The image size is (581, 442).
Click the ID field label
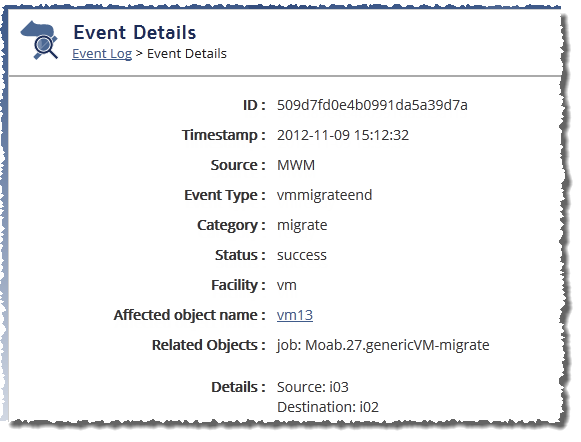(x=254, y=105)
